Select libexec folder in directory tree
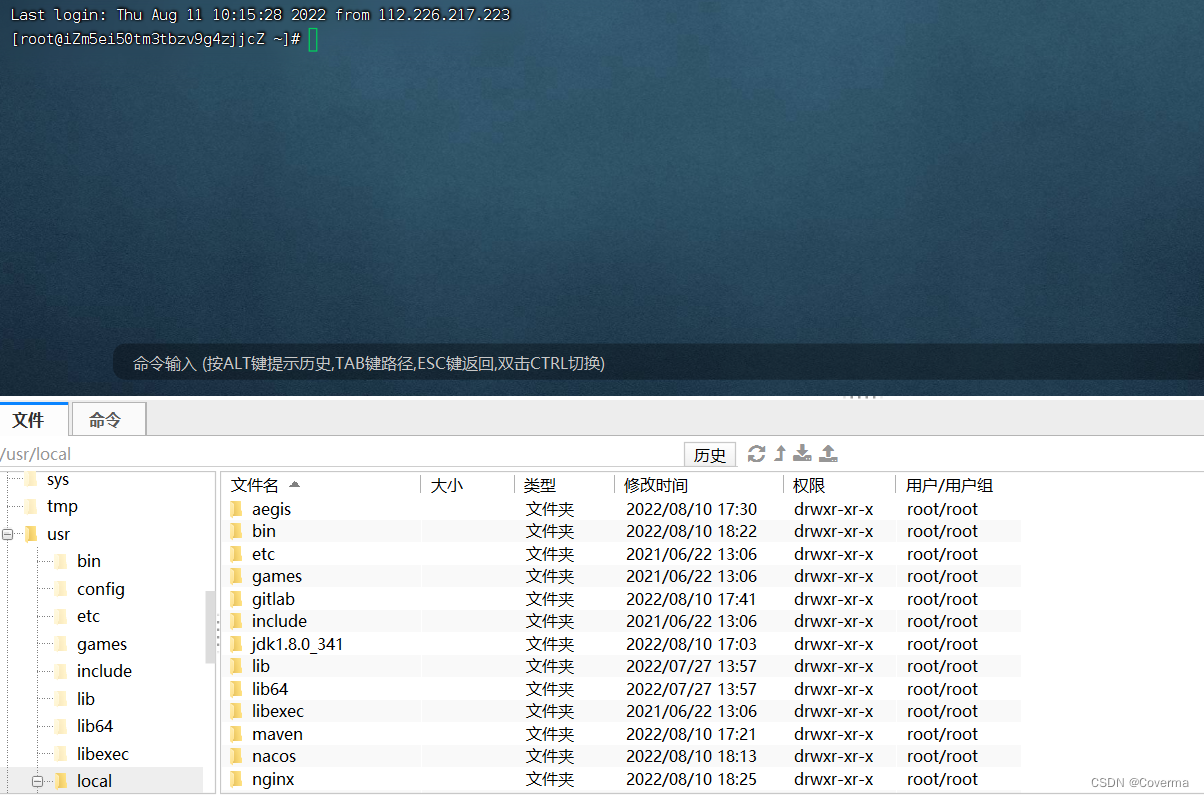1204x797 pixels. 103,754
